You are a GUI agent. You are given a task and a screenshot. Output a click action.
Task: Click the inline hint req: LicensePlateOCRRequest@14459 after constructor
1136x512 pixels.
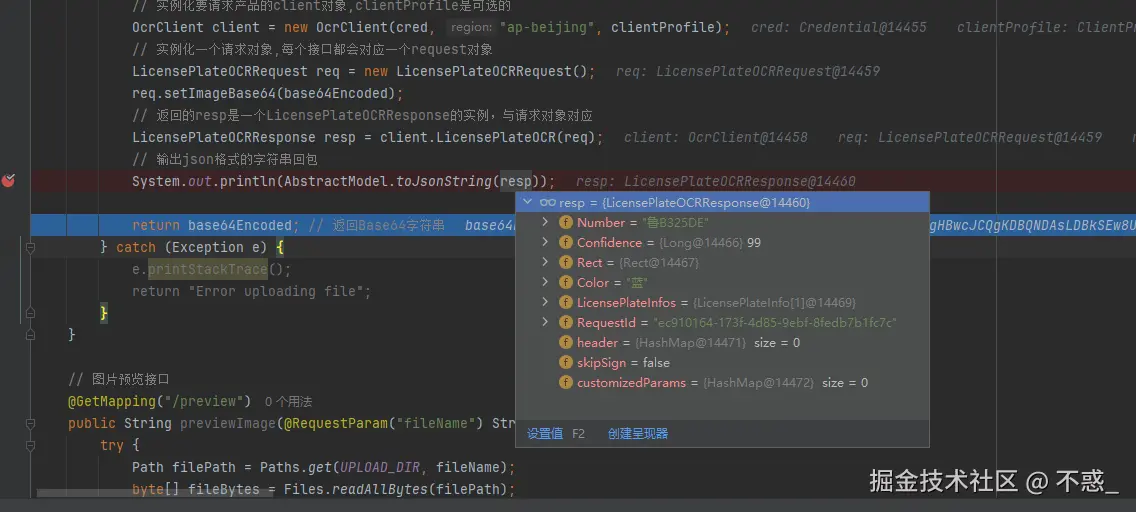pyautogui.click(x=748, y=72)
